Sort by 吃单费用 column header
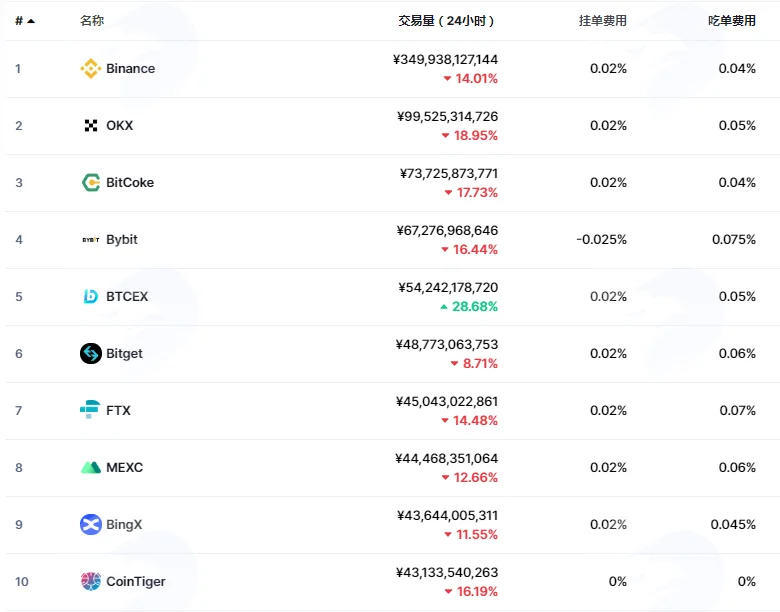Viewport: 780px width, 612px height. point(732,21)
